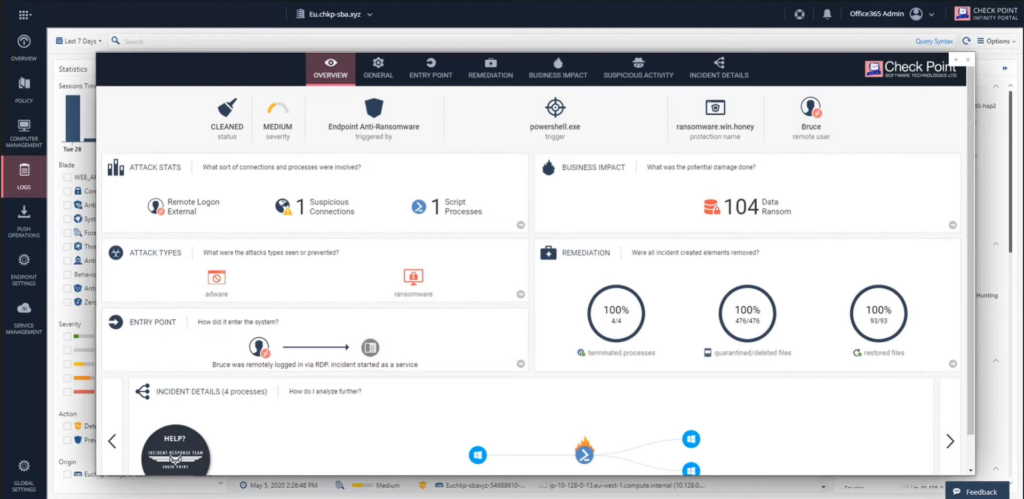Viewport: 1024px width, 499px height.
Task: Go to the next report slide arrow
Action: (x=950, y=442)
